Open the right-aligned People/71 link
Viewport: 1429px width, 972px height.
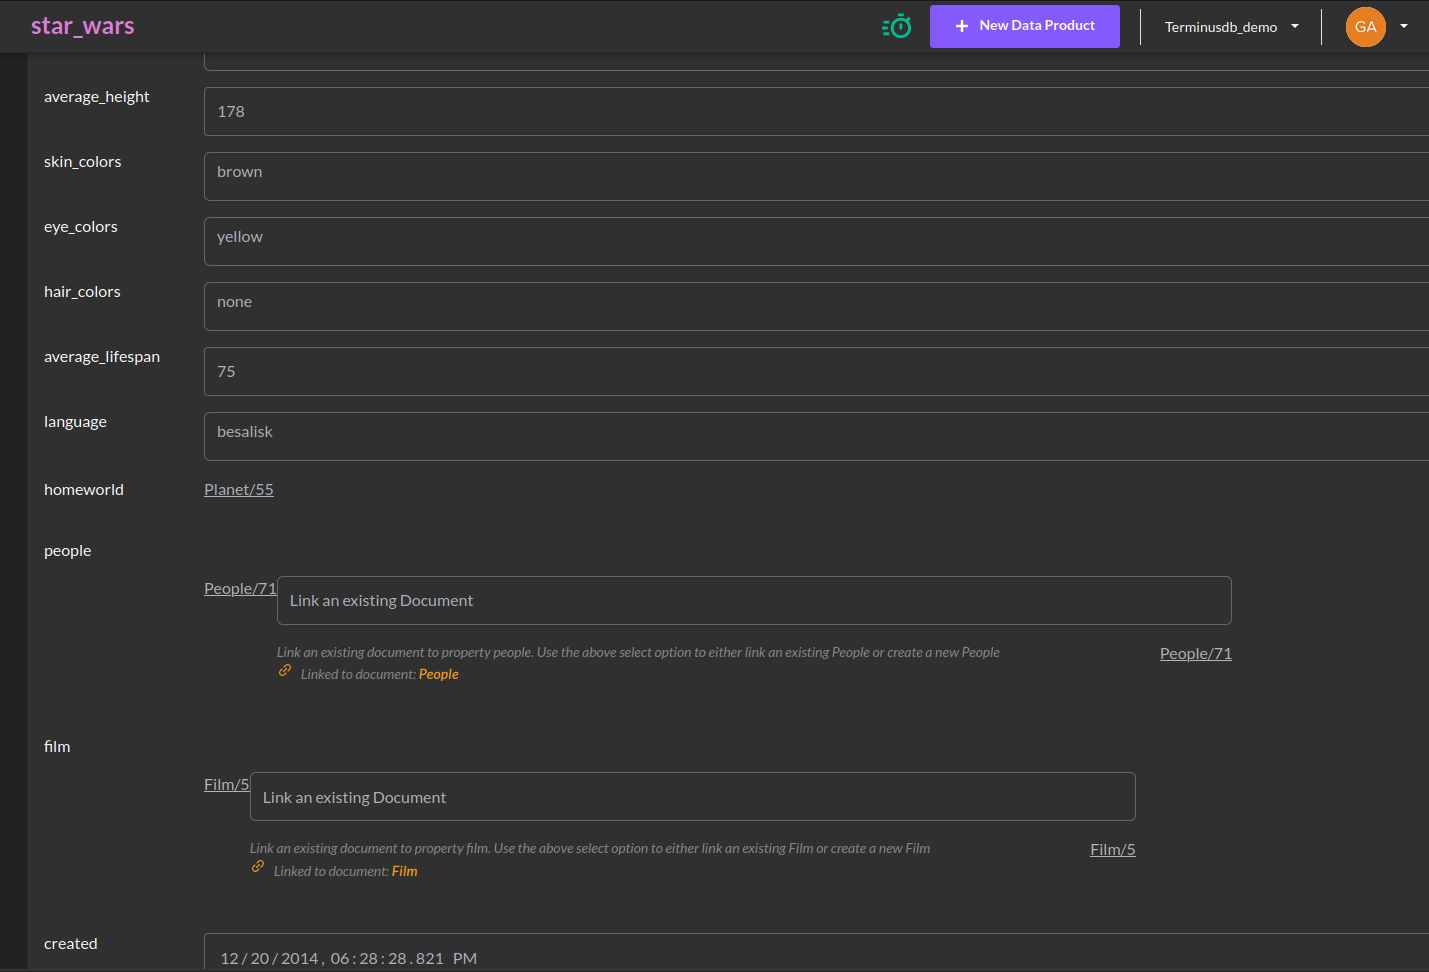[x=1195, y=653]
